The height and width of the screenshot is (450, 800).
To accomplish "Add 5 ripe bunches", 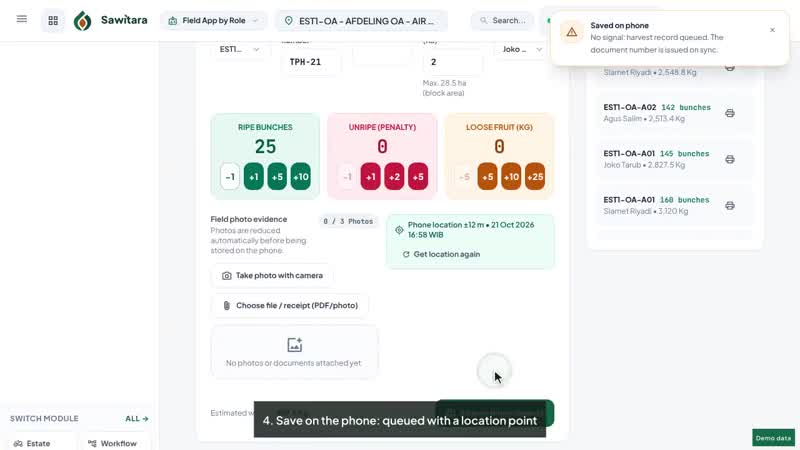I will [x=277, y=177].
